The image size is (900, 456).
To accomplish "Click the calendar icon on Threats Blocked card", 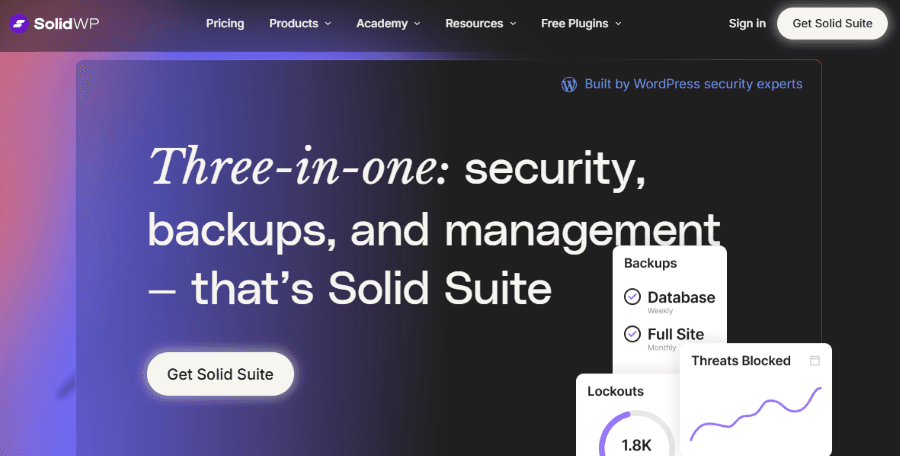I will click(x=814, y=361).
